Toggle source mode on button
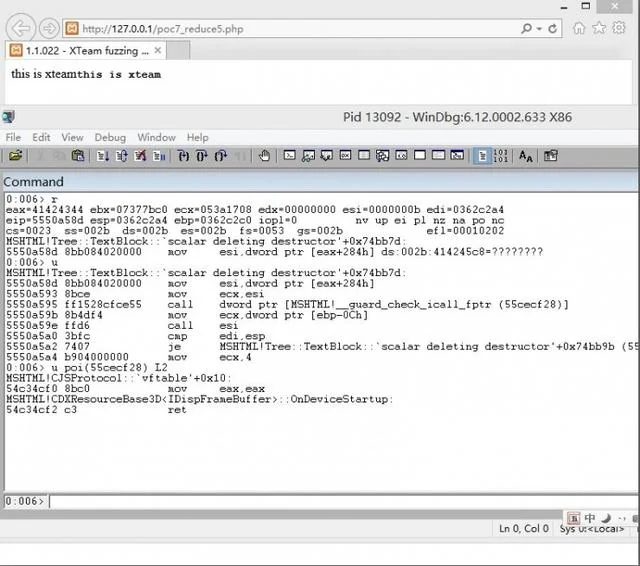 click(x=482, y=155)
